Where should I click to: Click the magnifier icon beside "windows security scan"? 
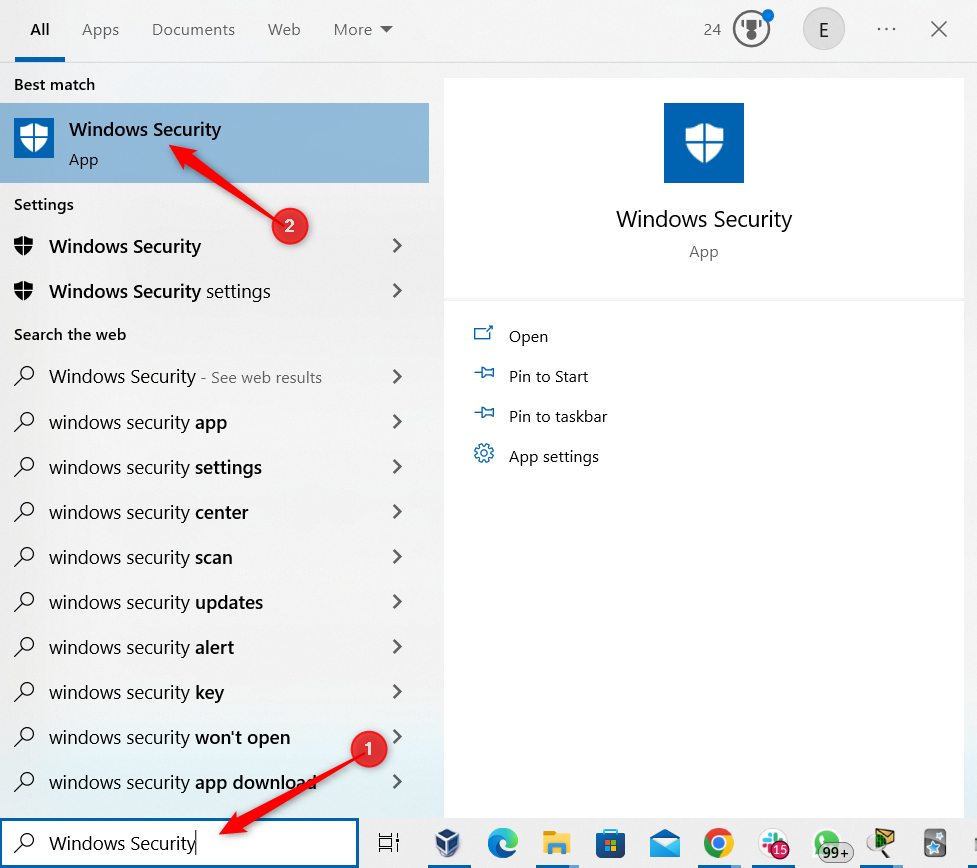tap(25, 557)
